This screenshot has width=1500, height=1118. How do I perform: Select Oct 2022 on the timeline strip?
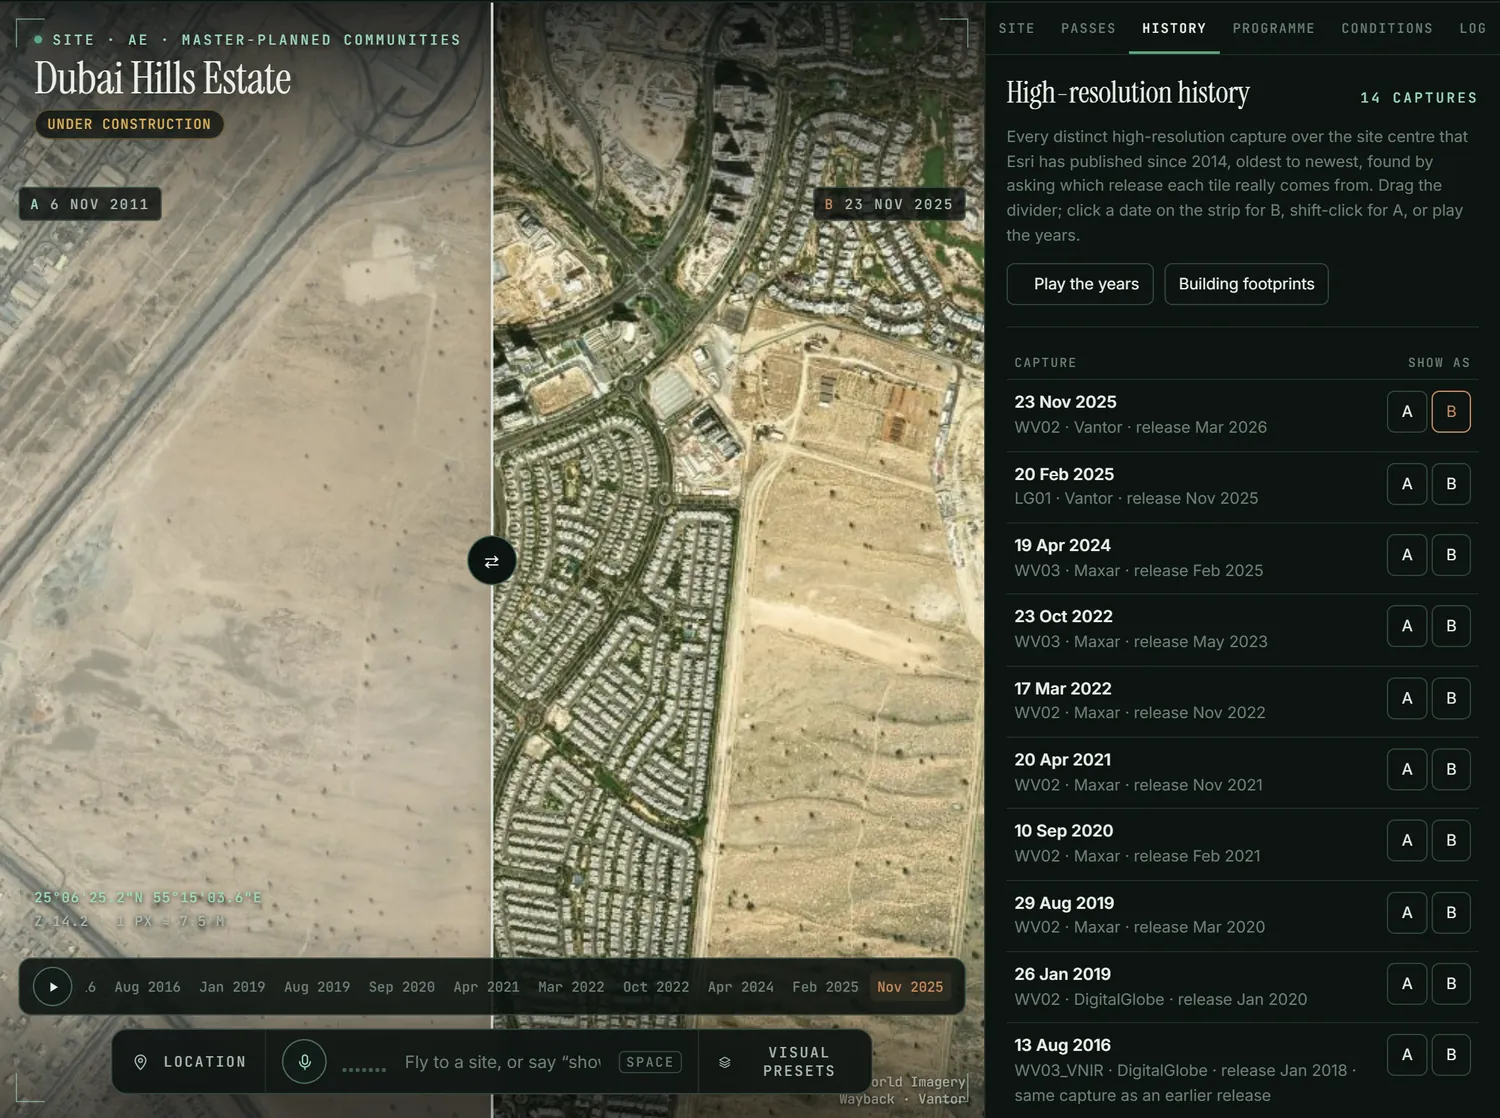656,987
